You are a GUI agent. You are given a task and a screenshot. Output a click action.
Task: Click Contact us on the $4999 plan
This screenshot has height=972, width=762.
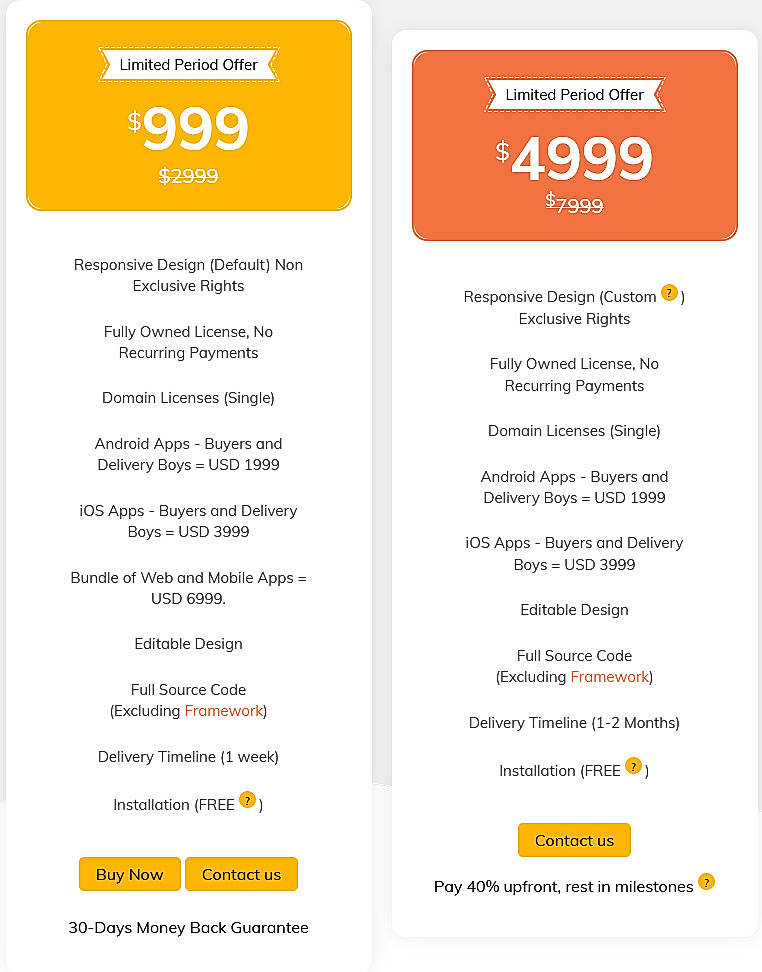click(x=574, y=840)
